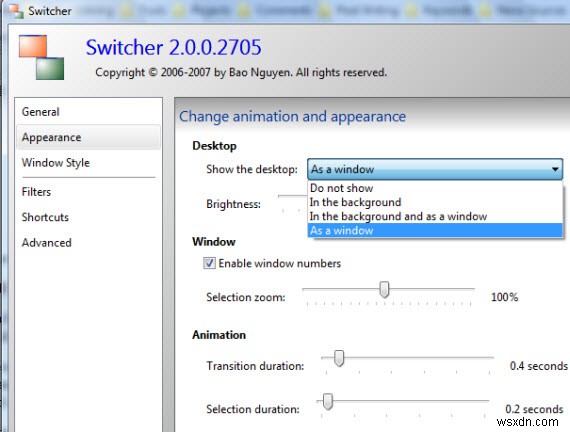Click the copyright Bao Nguyen text
The height and width of the screenshot is (432, 570).
point(241,72)
